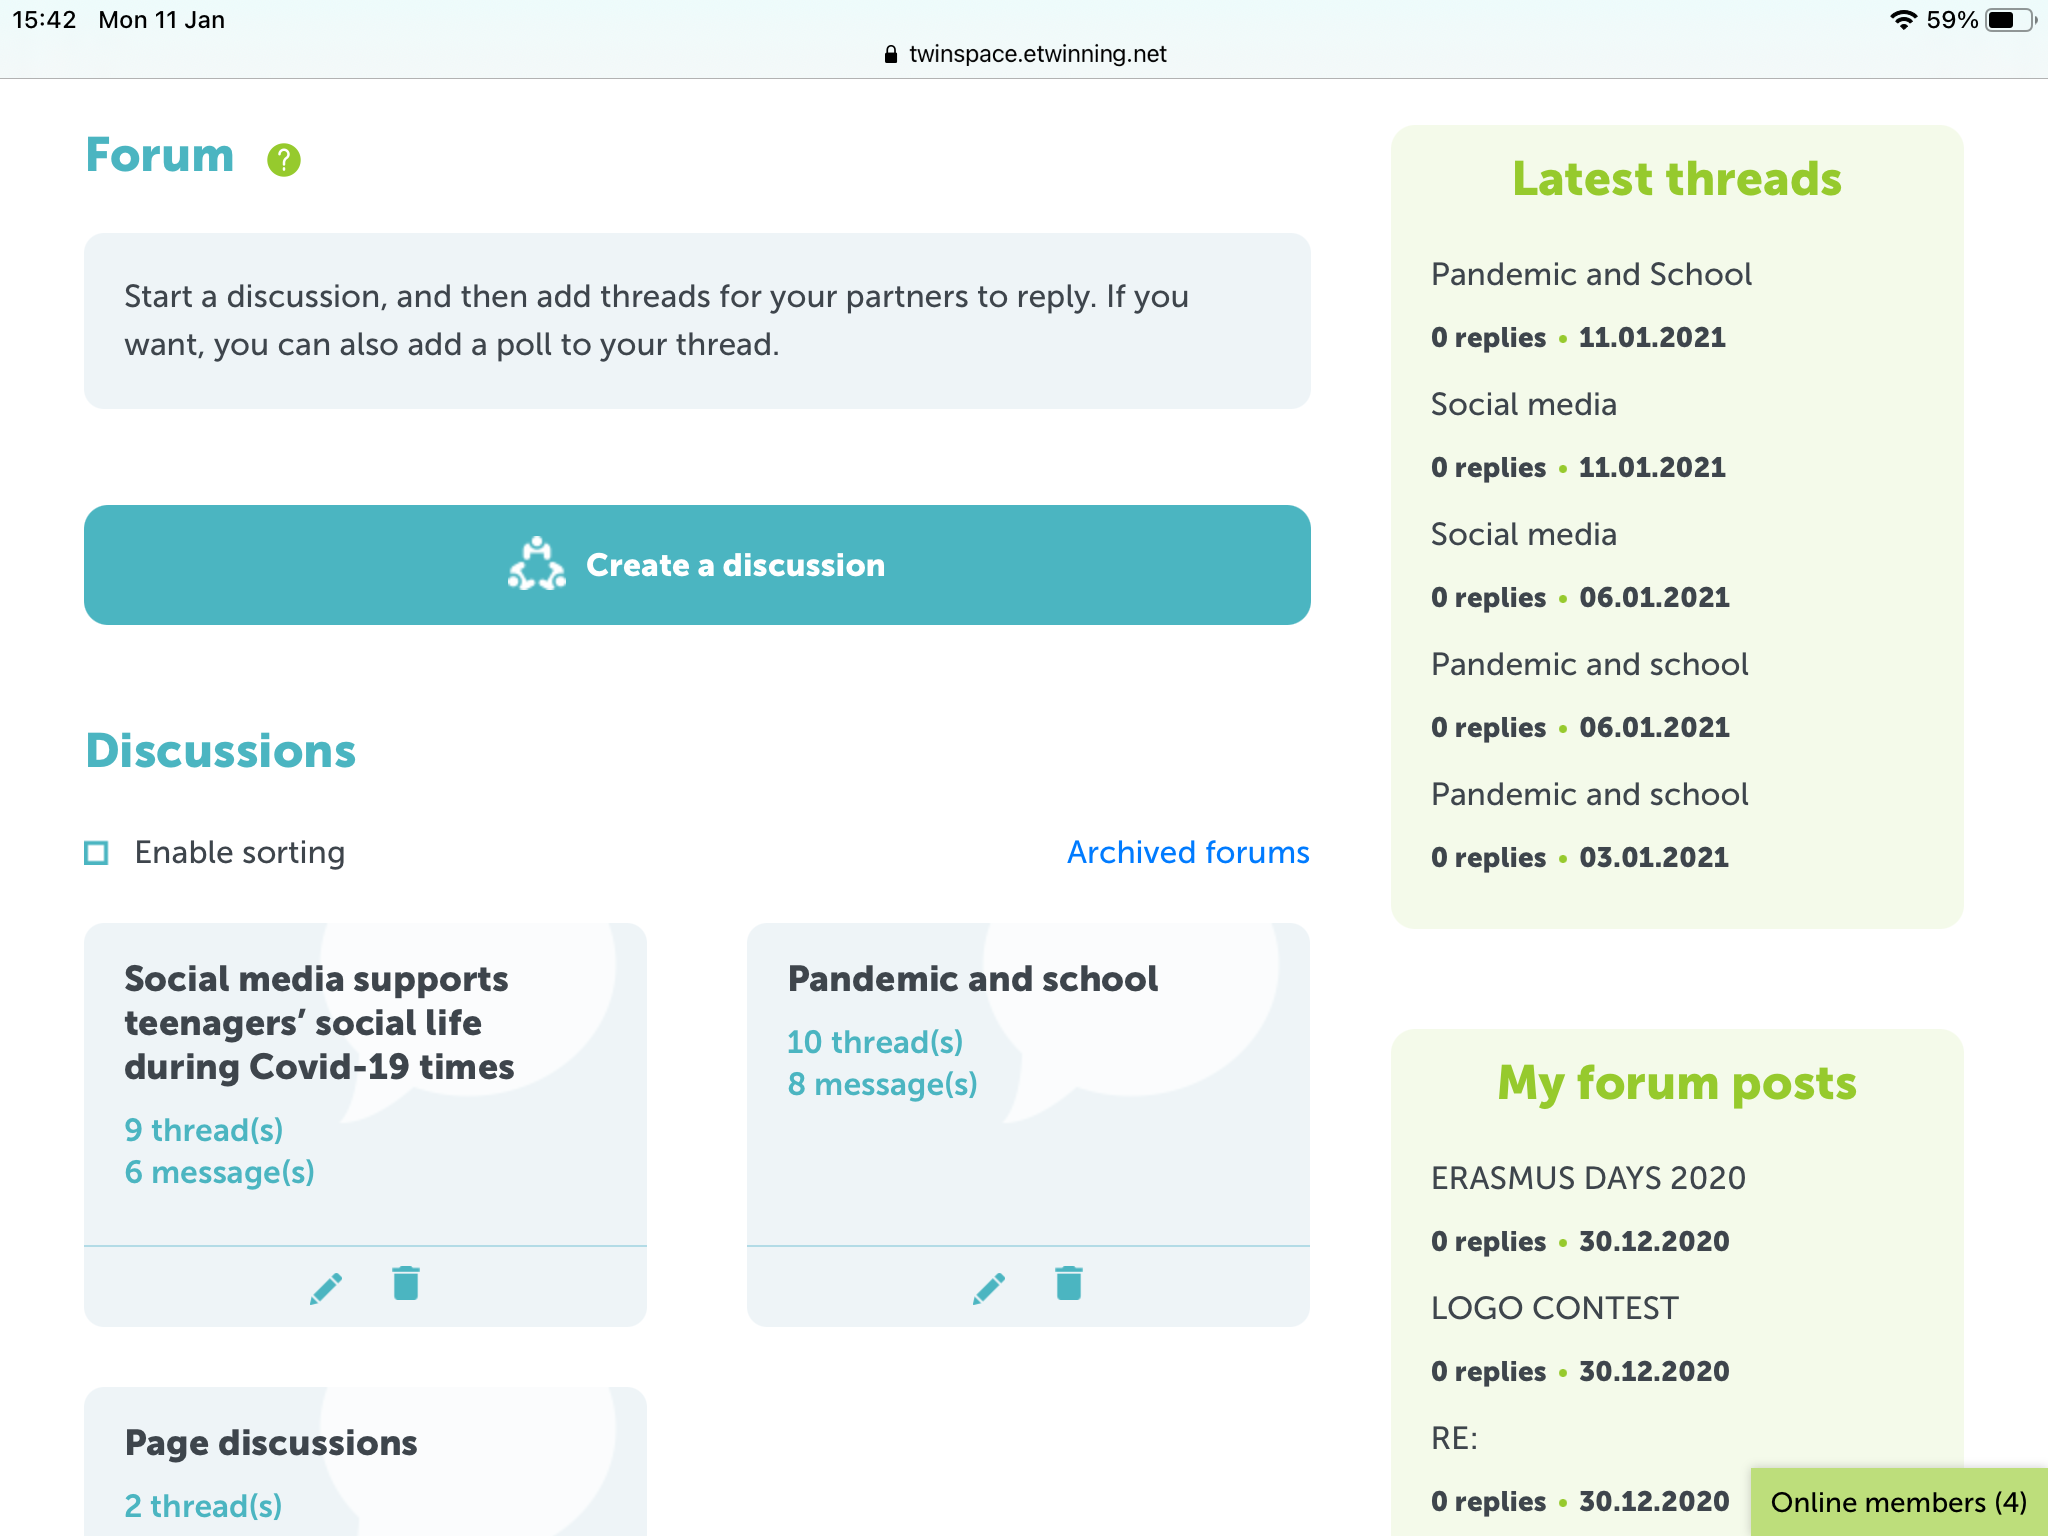Open first Social media latest thread
Screen dimensions: 2048x1536
tap(1523, 404)
